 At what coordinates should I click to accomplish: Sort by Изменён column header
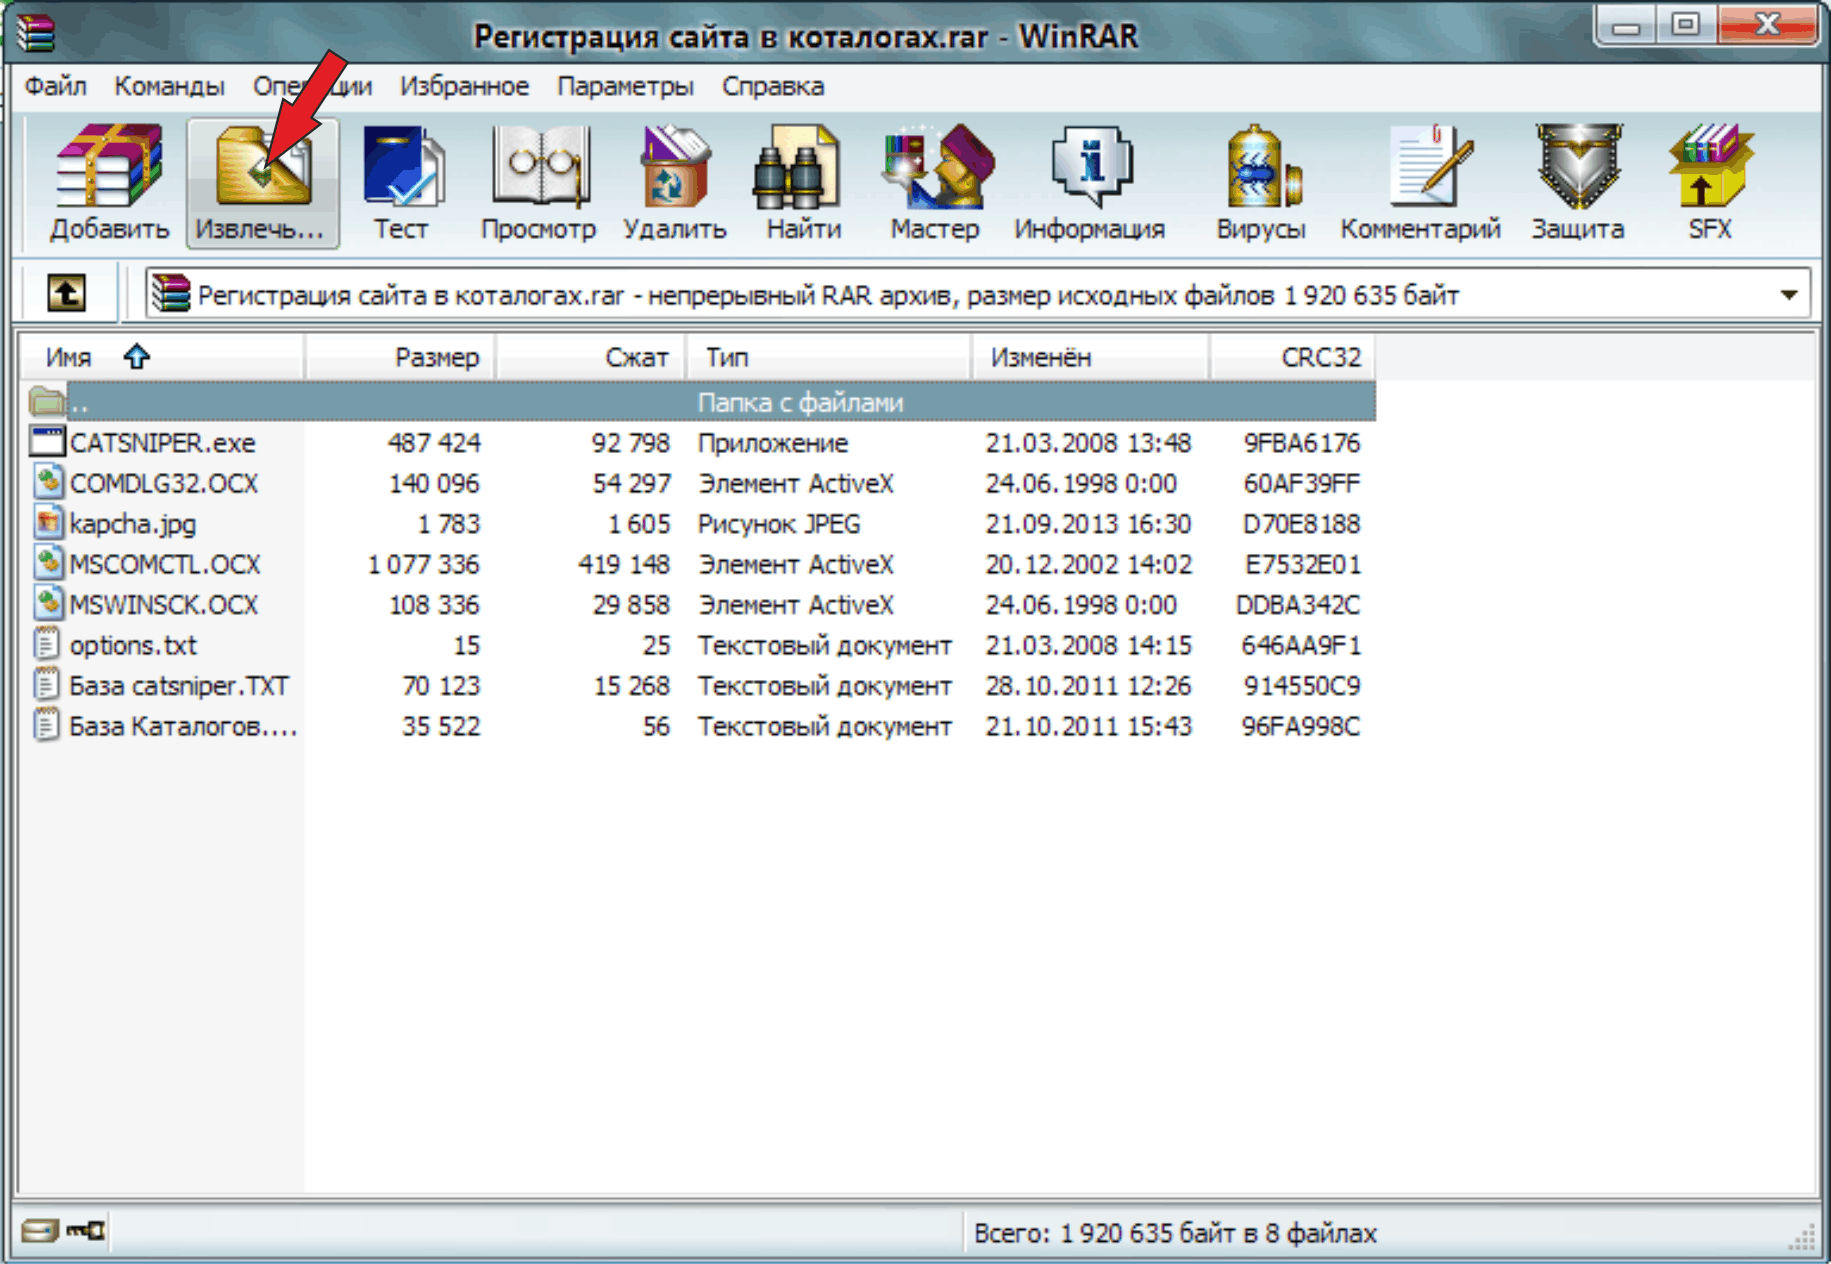pyautogui.click(x=1090, y=357)
